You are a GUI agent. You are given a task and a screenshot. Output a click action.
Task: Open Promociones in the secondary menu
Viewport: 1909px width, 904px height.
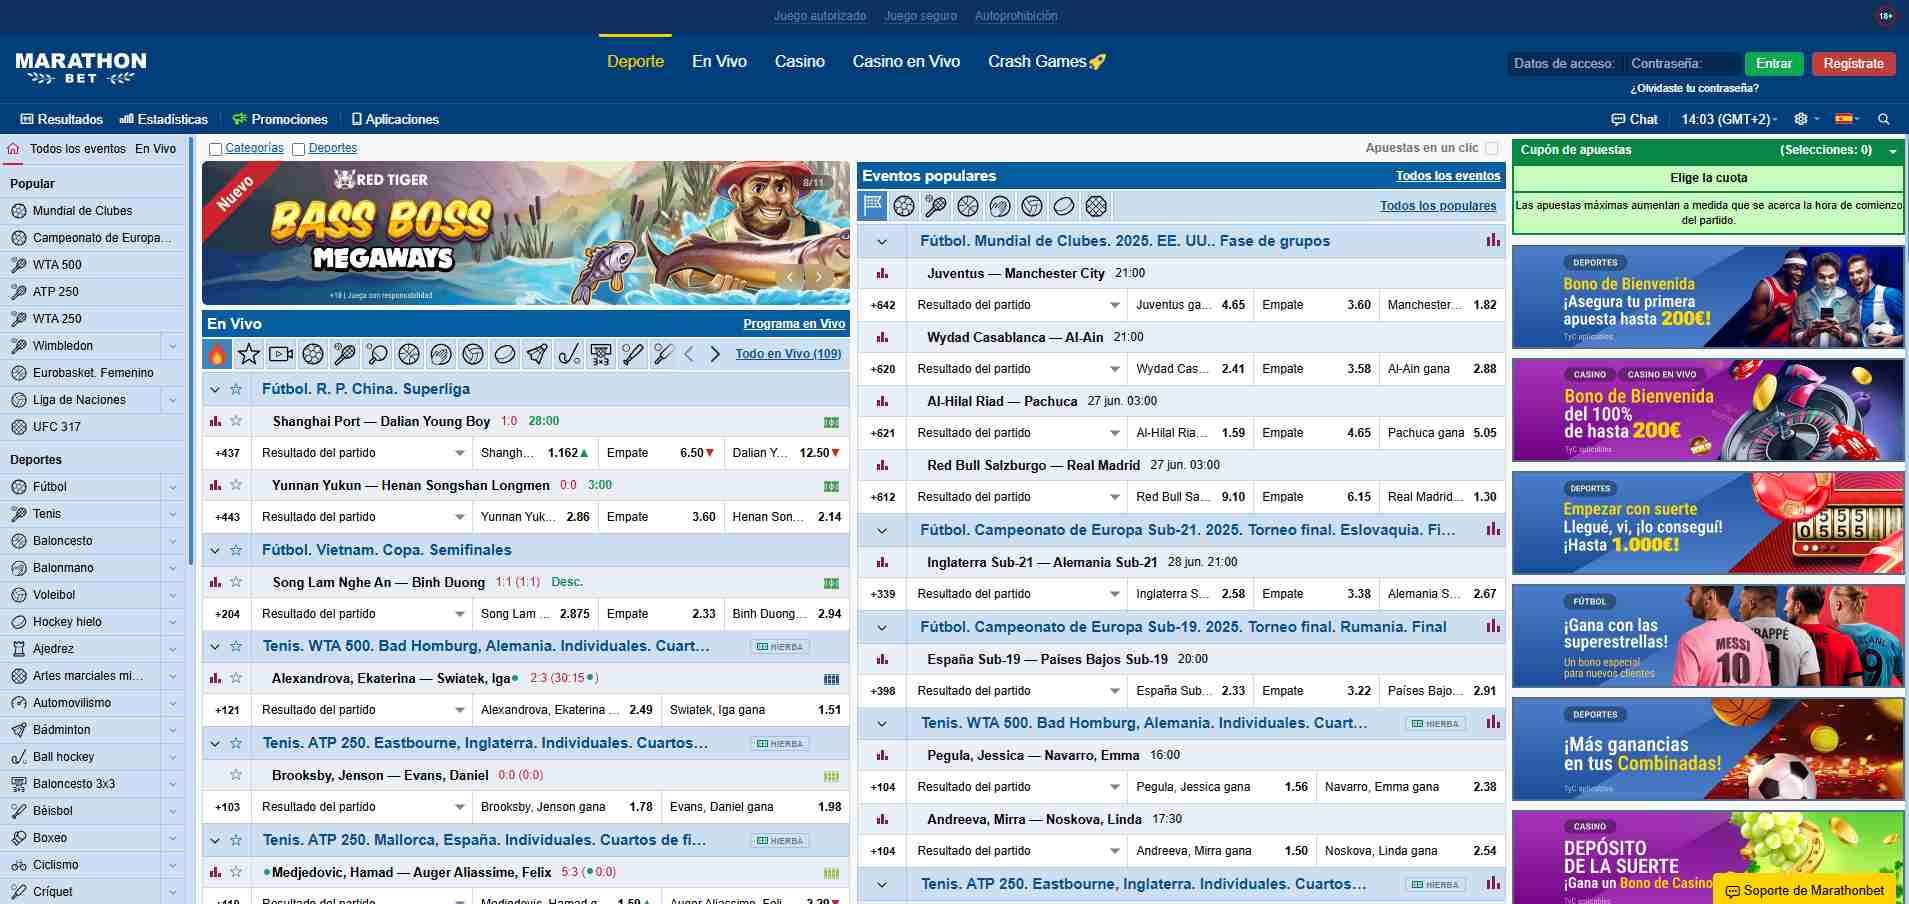(x=280, y=119)
